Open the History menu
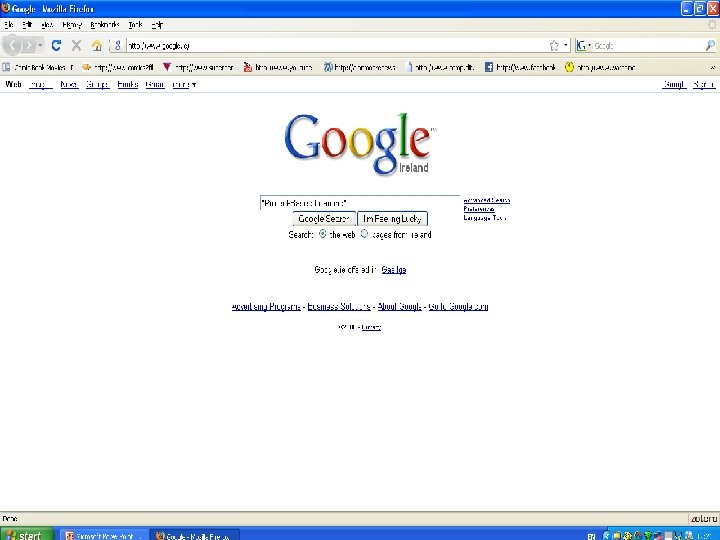The width and height of the screenshot is (720, 540). pyautogui.click(x=72, y=25)
